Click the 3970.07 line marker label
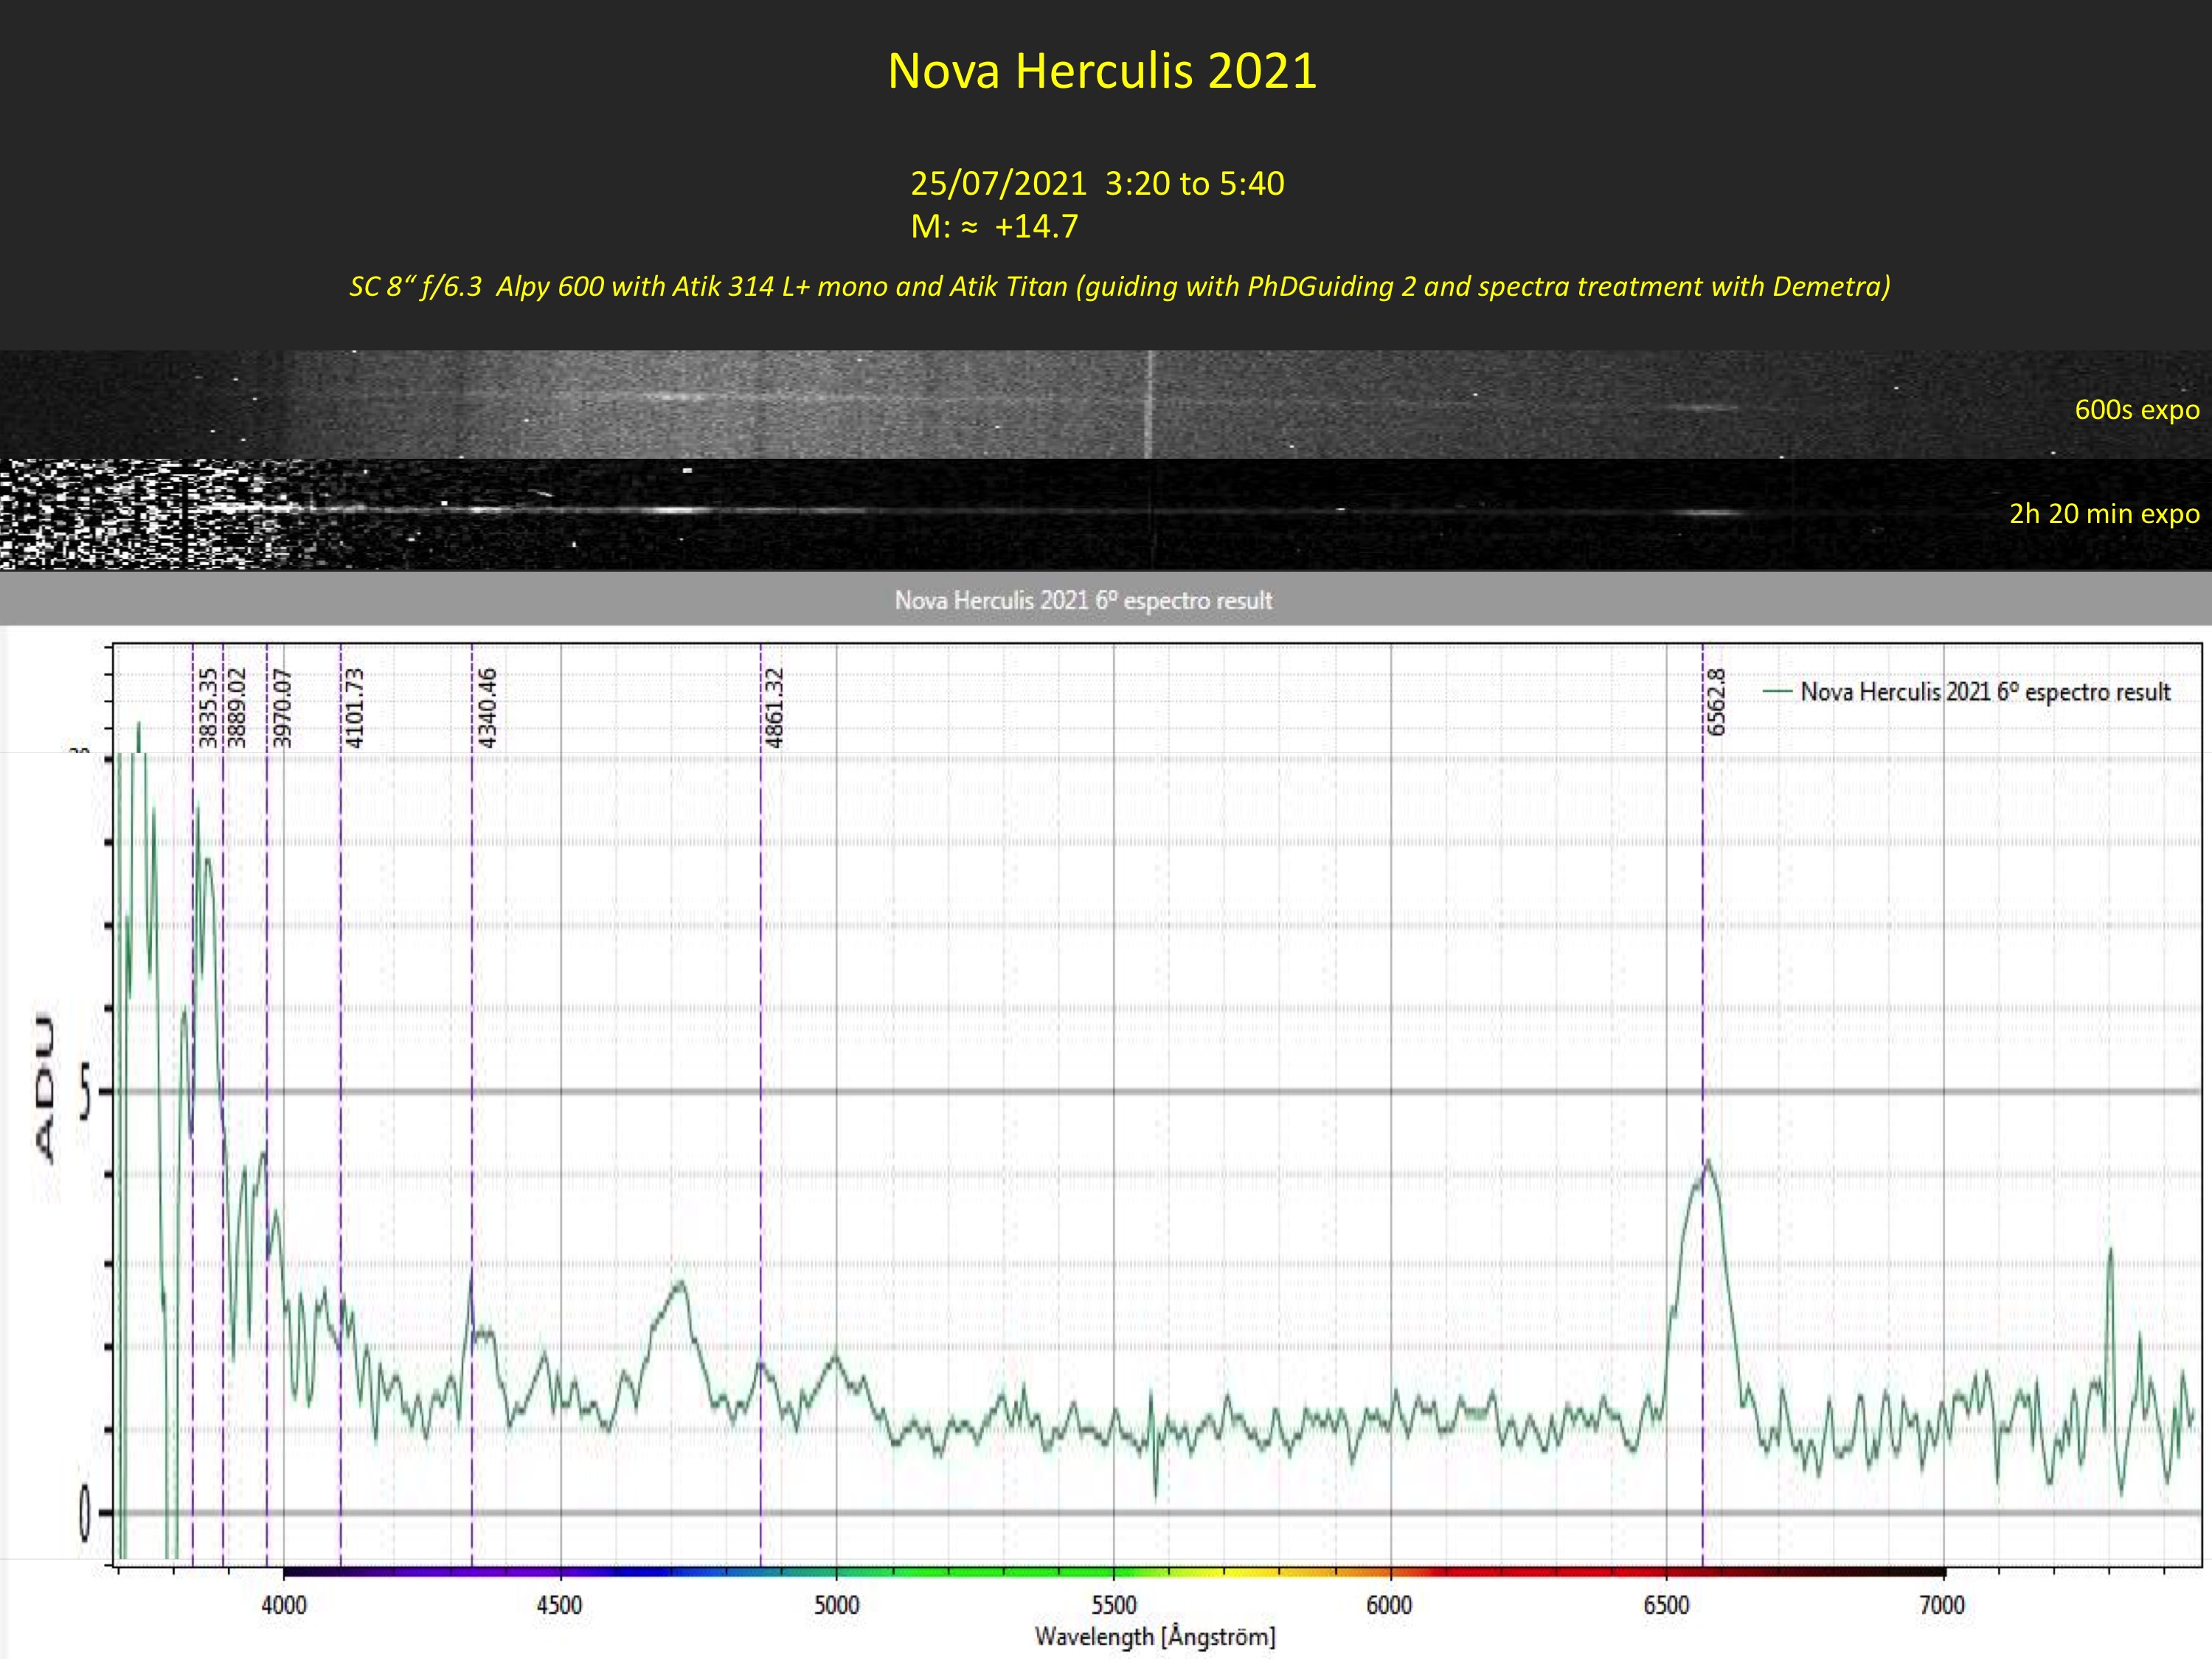2212x1659 pixels. (x=282, y=708)
